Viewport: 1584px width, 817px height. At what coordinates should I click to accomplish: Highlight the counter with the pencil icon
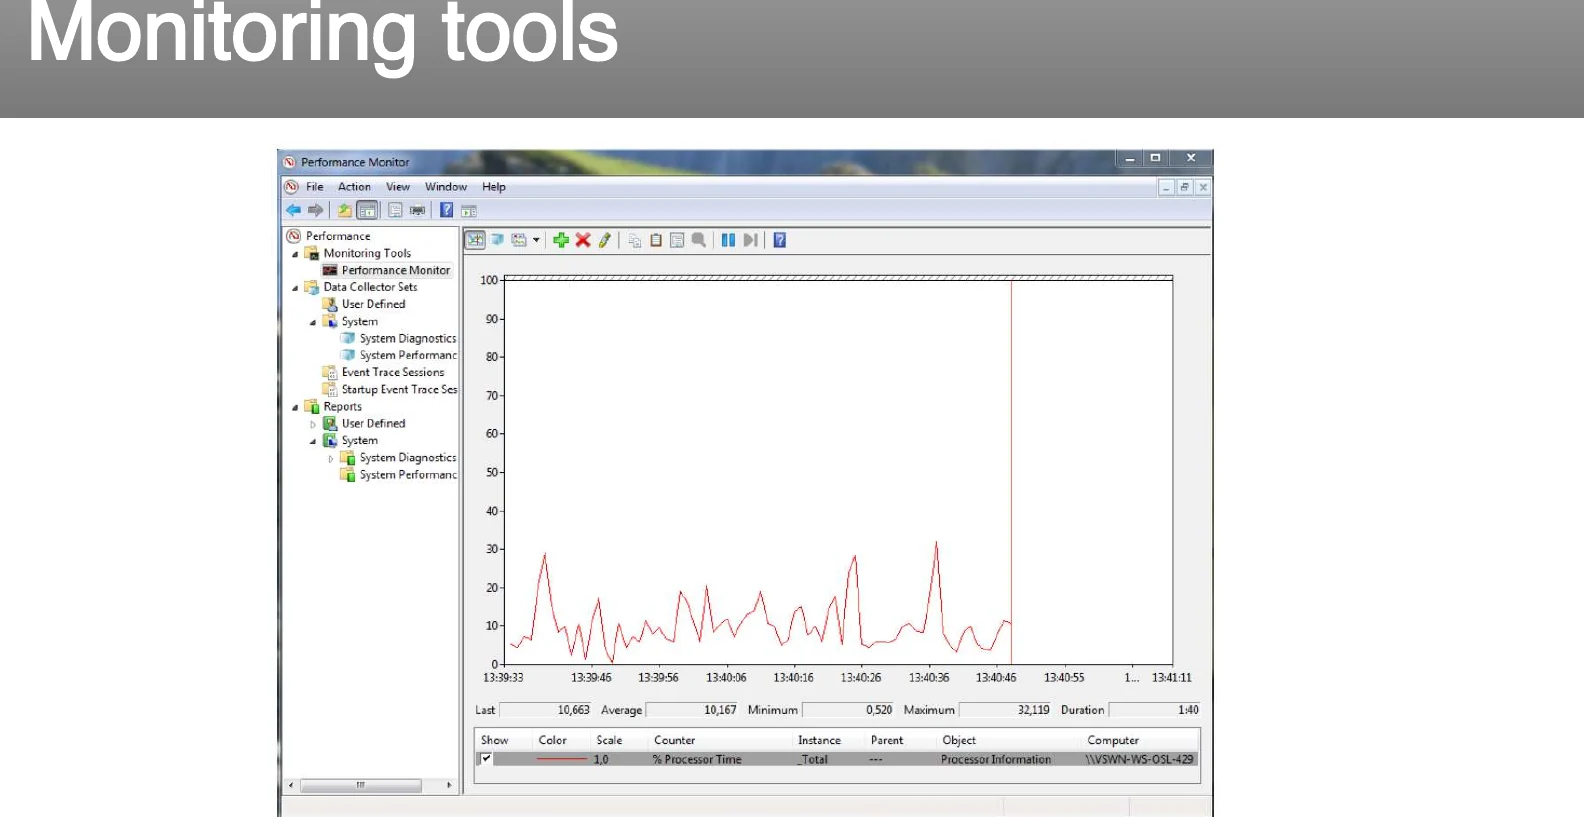pos(605,240)
